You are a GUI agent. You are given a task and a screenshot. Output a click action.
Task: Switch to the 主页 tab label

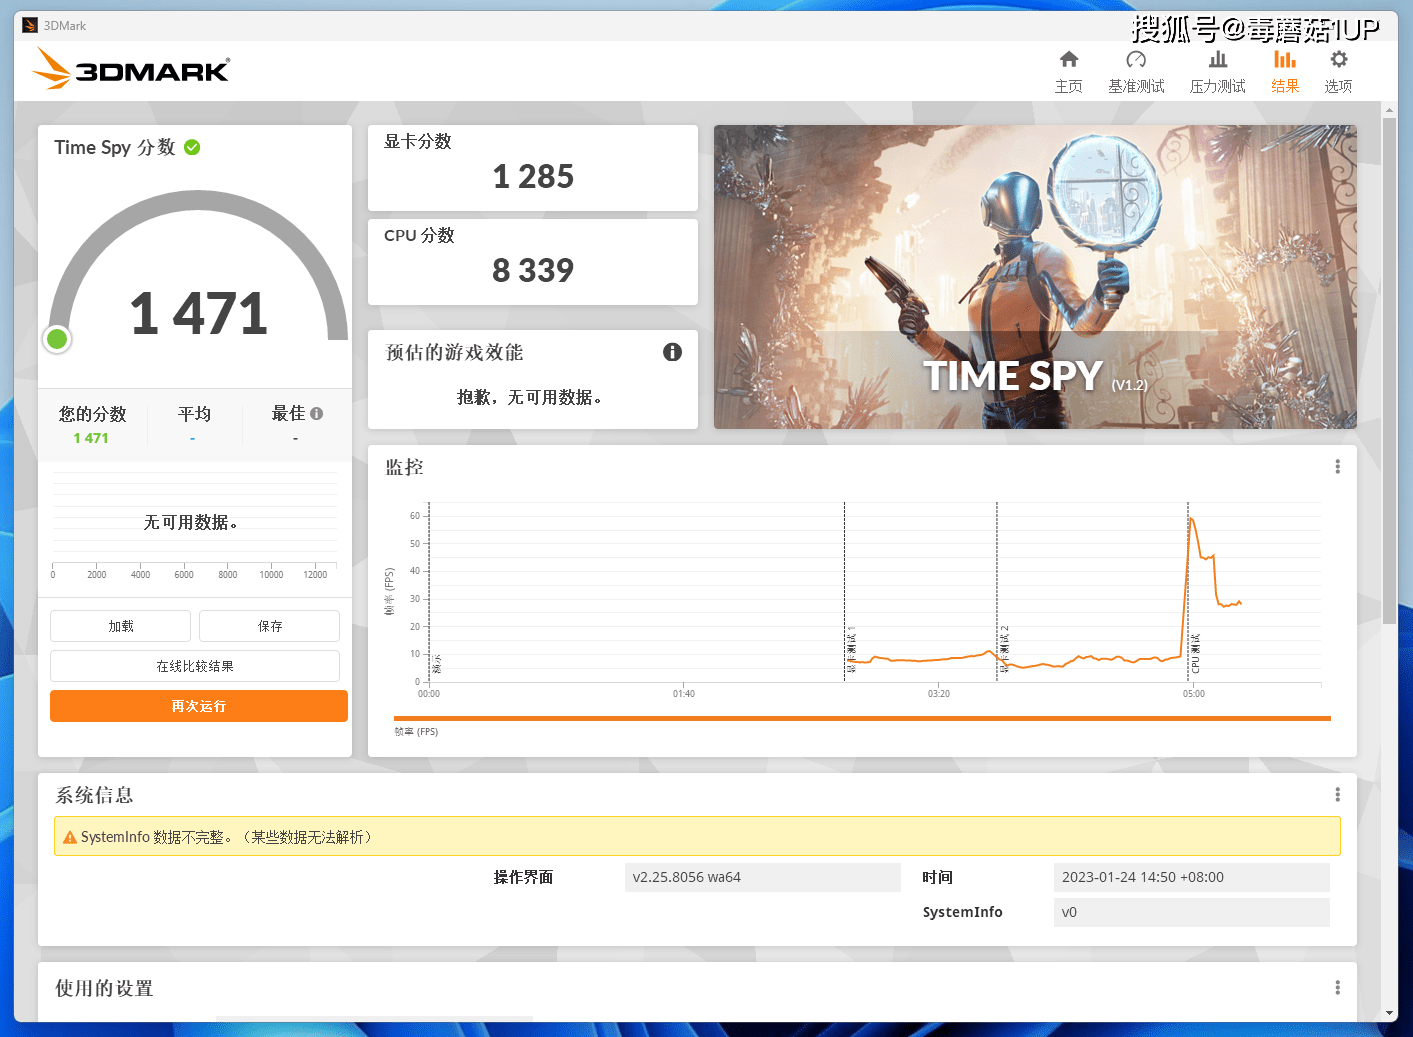pos(1069,86)
